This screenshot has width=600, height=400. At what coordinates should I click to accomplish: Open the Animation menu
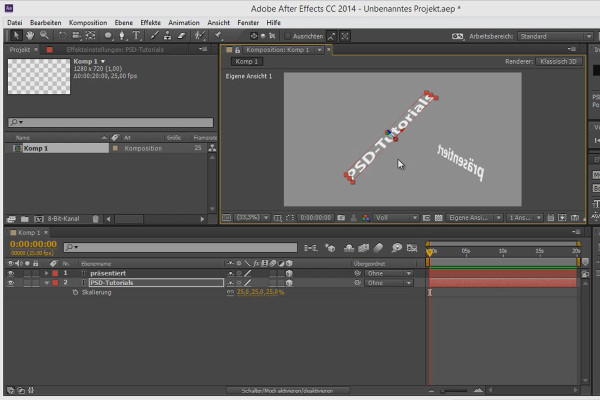tap(184, 23)
